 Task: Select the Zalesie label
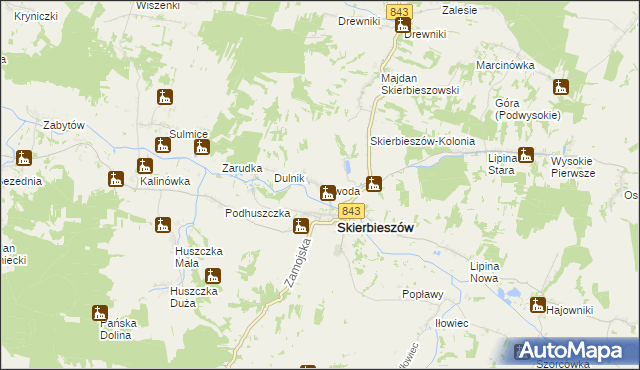460,10
